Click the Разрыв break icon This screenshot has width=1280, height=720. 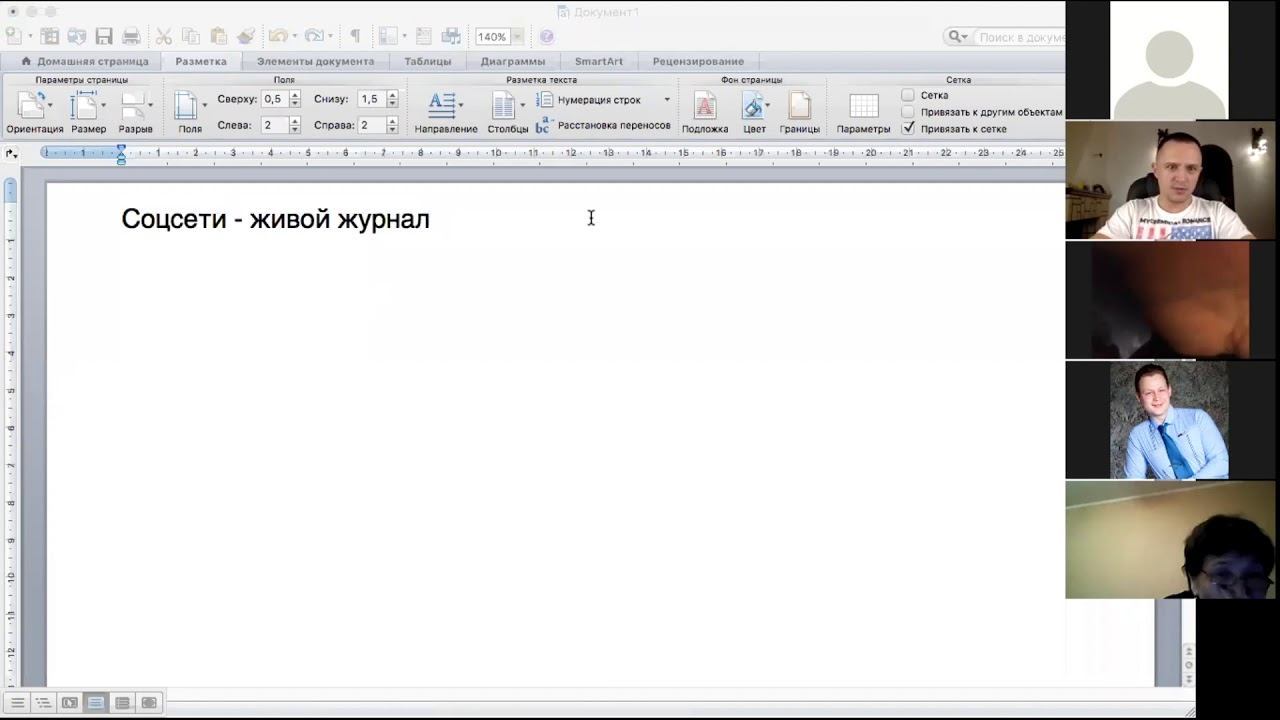pos(134,105)
